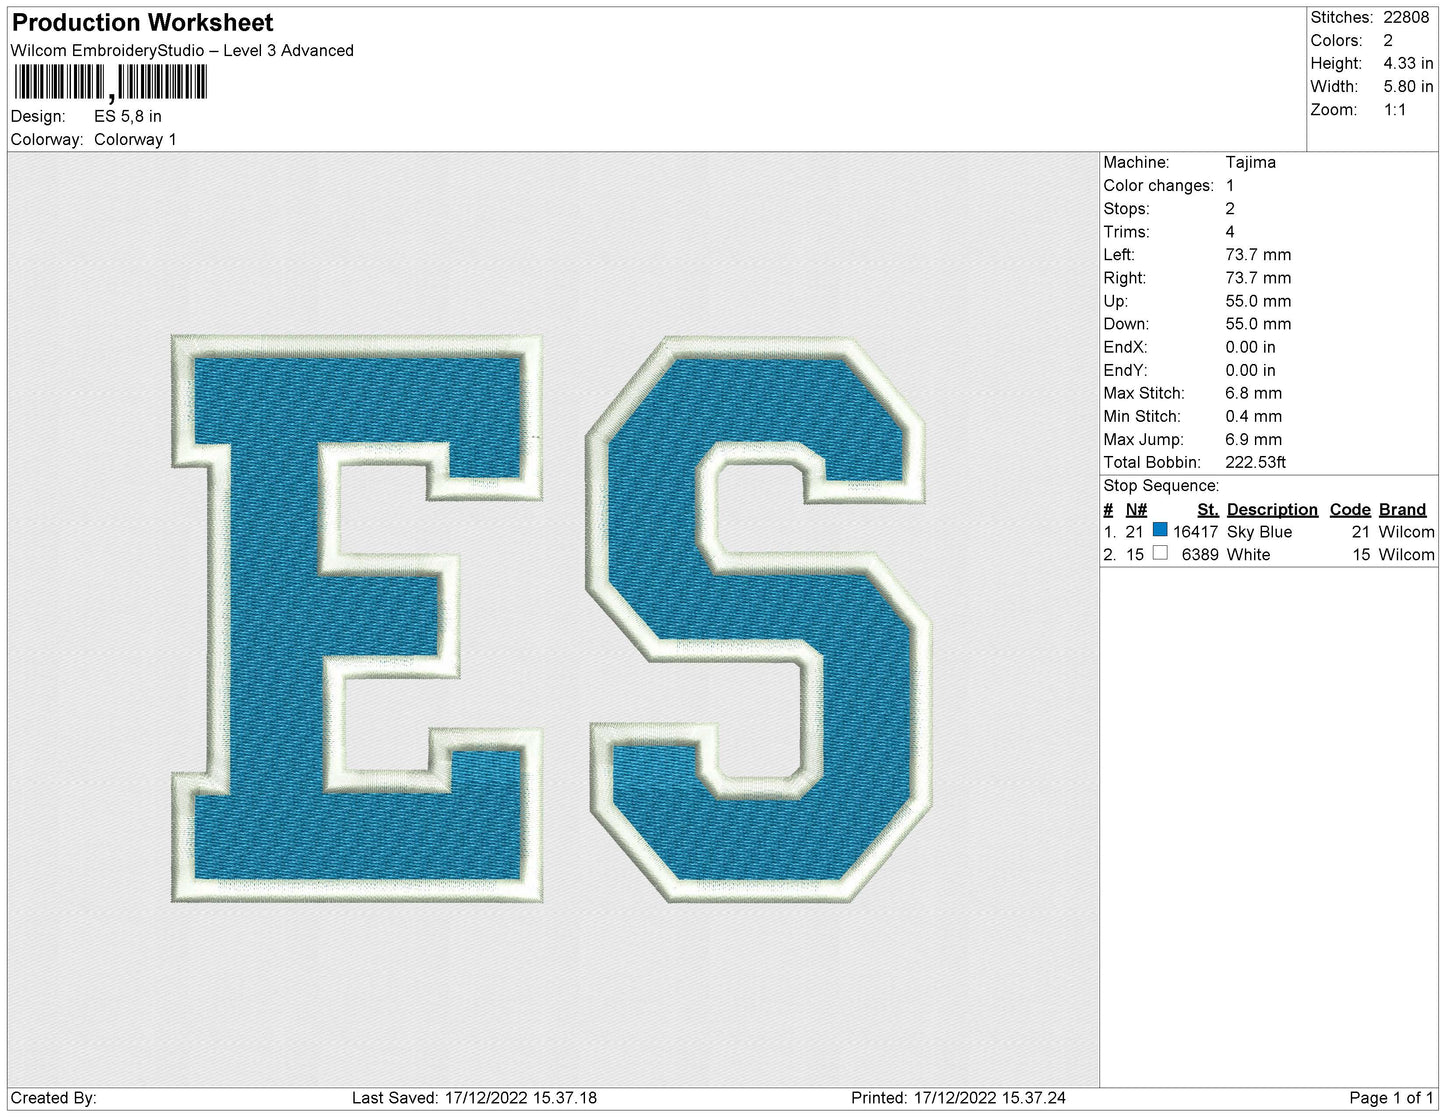The height and width of the screenshot is (1117, 1445).
Task: Click the stitch count 22808
Action: [1406, 18]
